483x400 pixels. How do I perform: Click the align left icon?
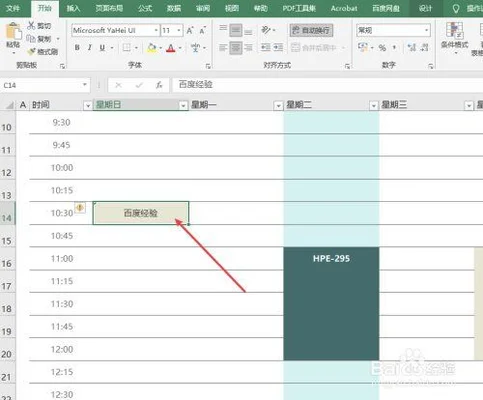click(223, 48)
